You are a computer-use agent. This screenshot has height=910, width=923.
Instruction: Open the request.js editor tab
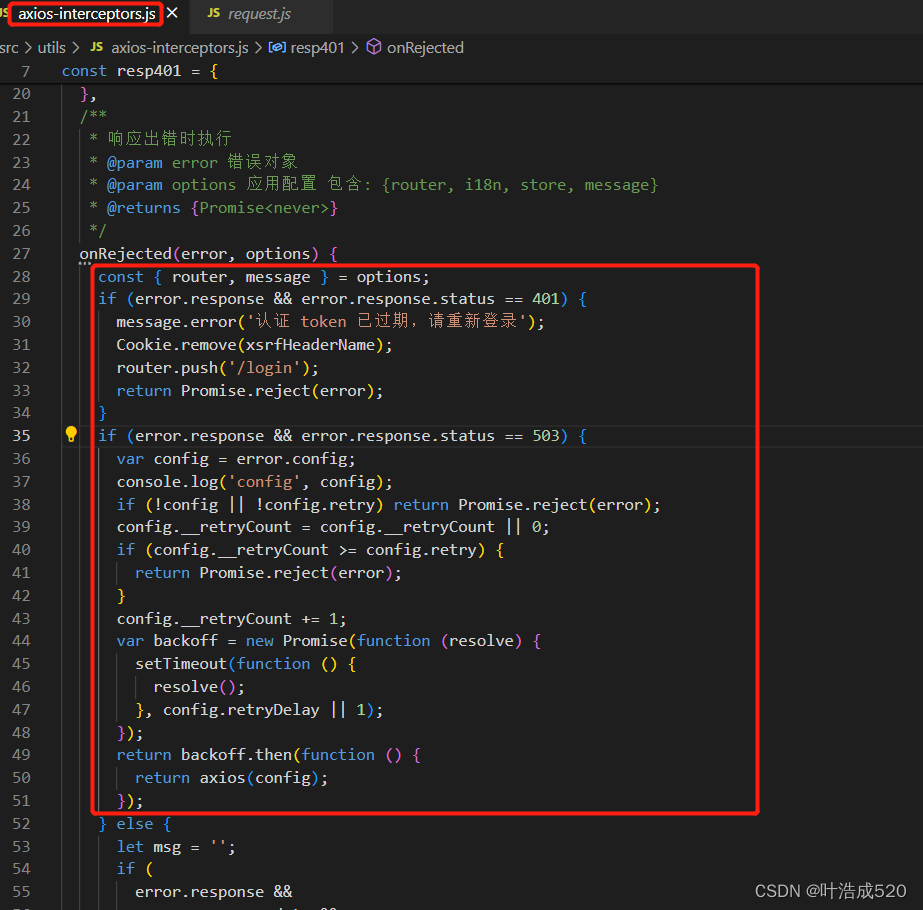(259, 14)
